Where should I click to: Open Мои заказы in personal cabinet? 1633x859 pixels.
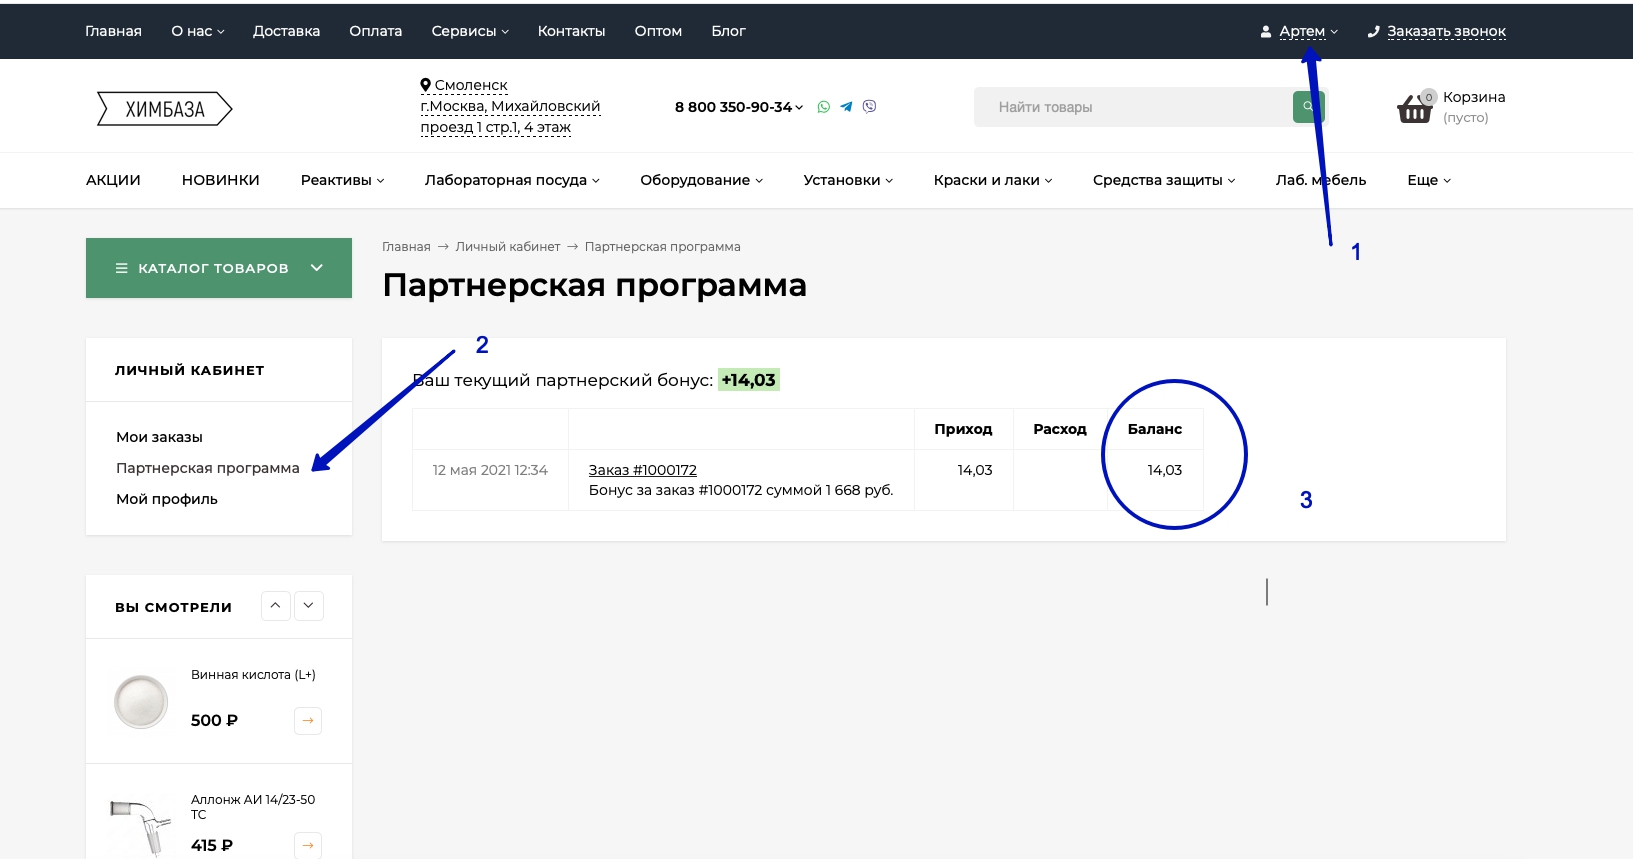coord(159,437)
